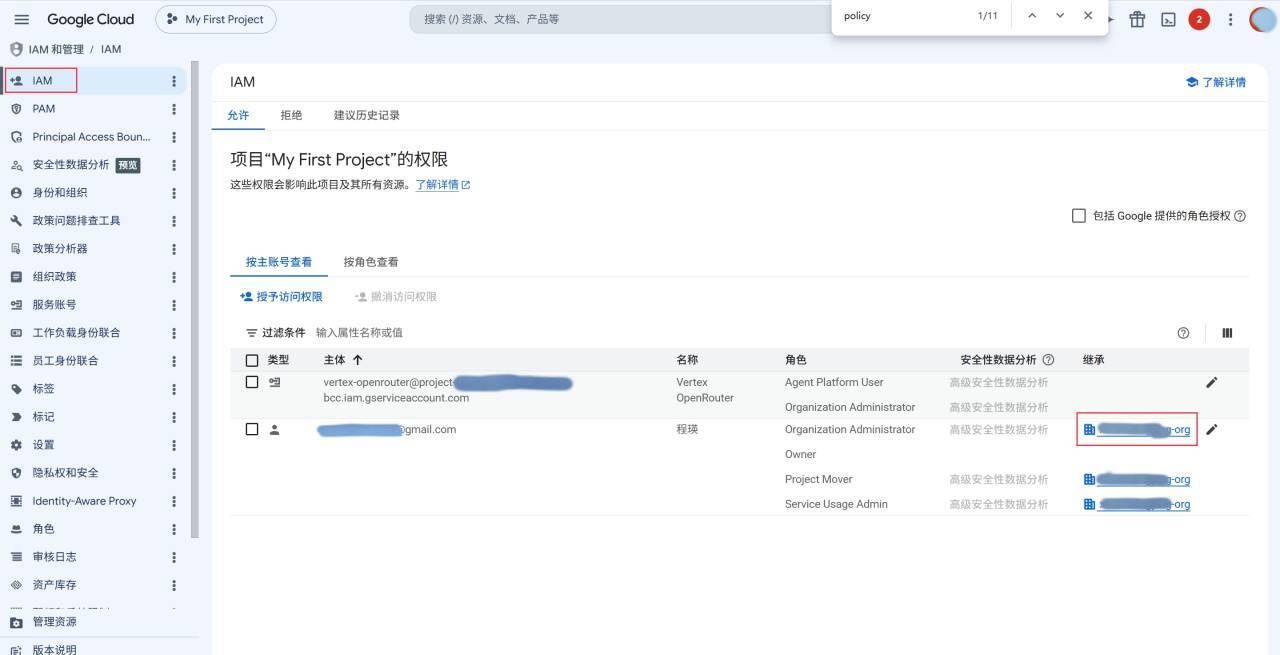Focus the 过滤条件 filter input

740,333
